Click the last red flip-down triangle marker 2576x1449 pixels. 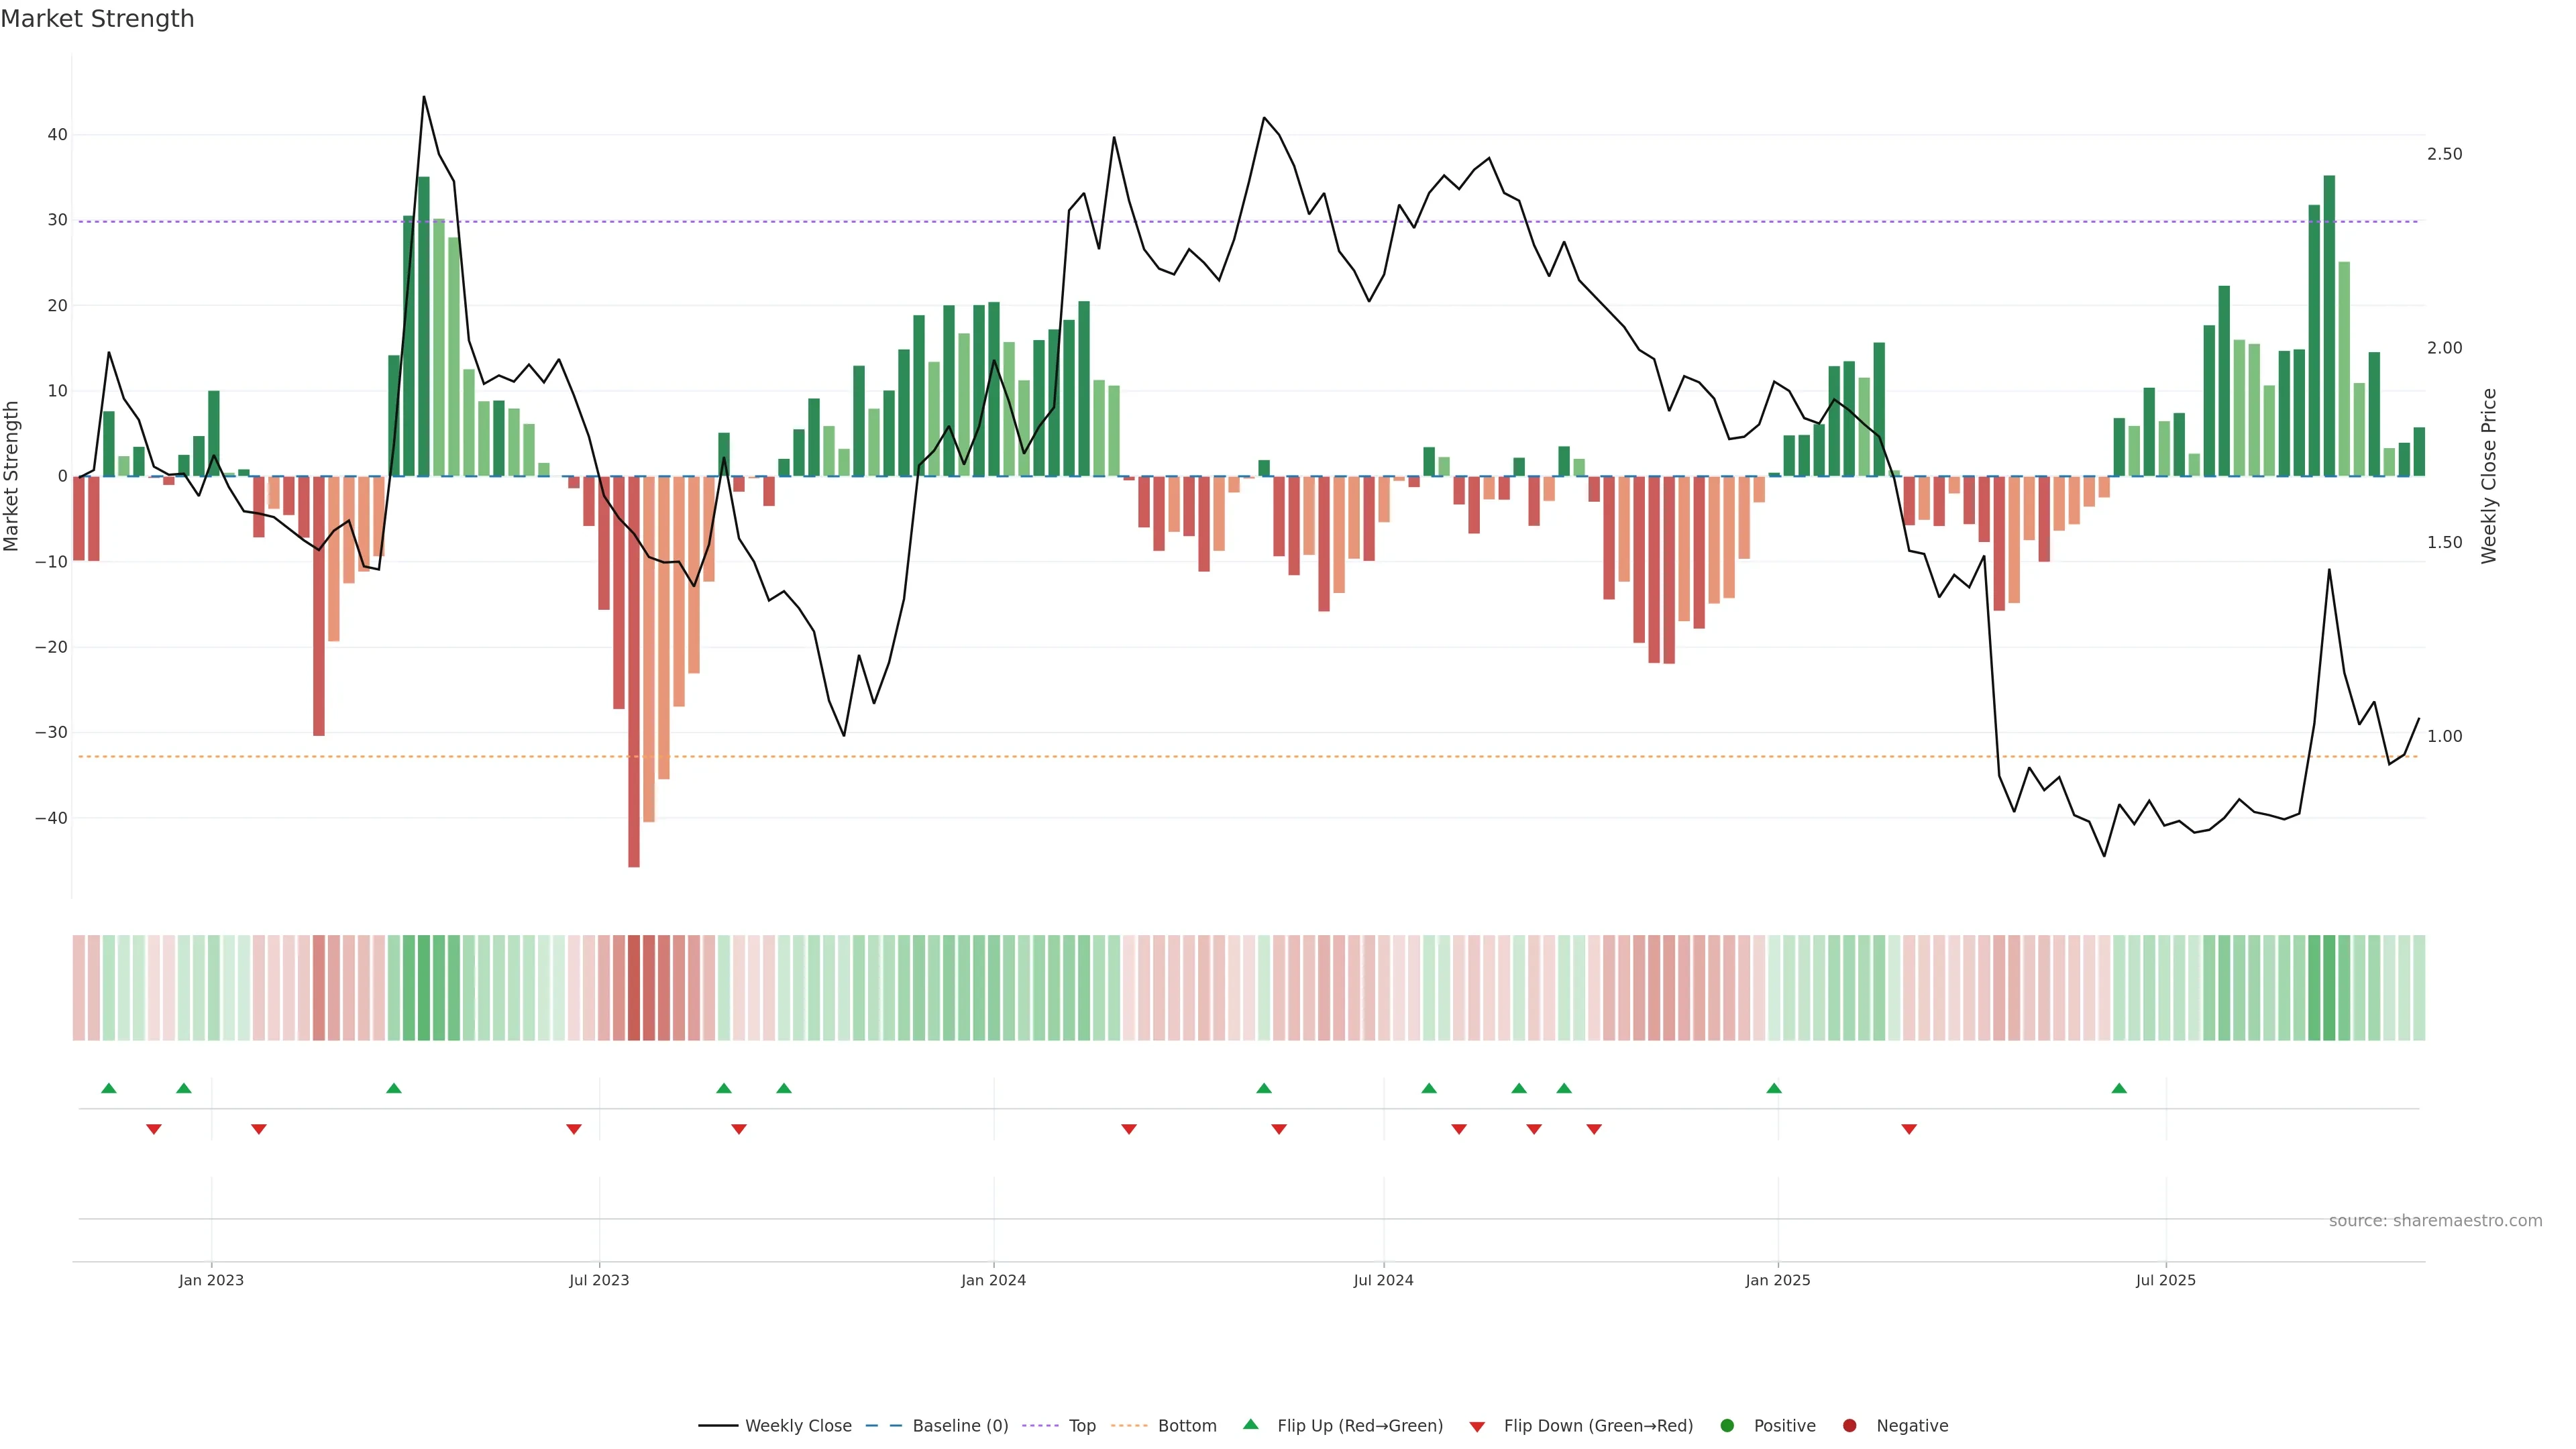tap(1909, 1129)
